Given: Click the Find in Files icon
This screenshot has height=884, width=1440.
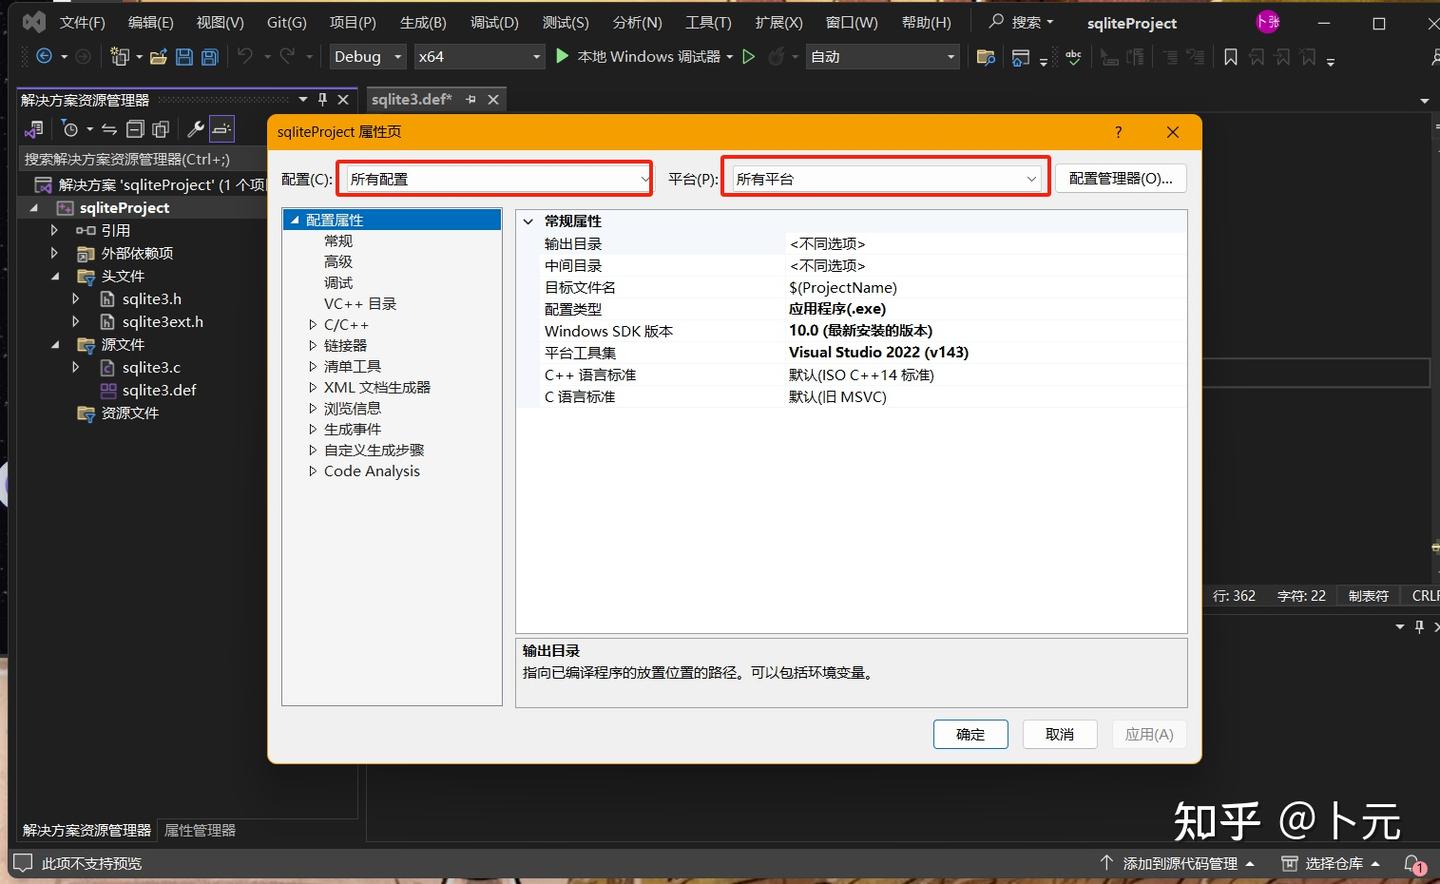Looking at the screenshot, I should (985, 57).
